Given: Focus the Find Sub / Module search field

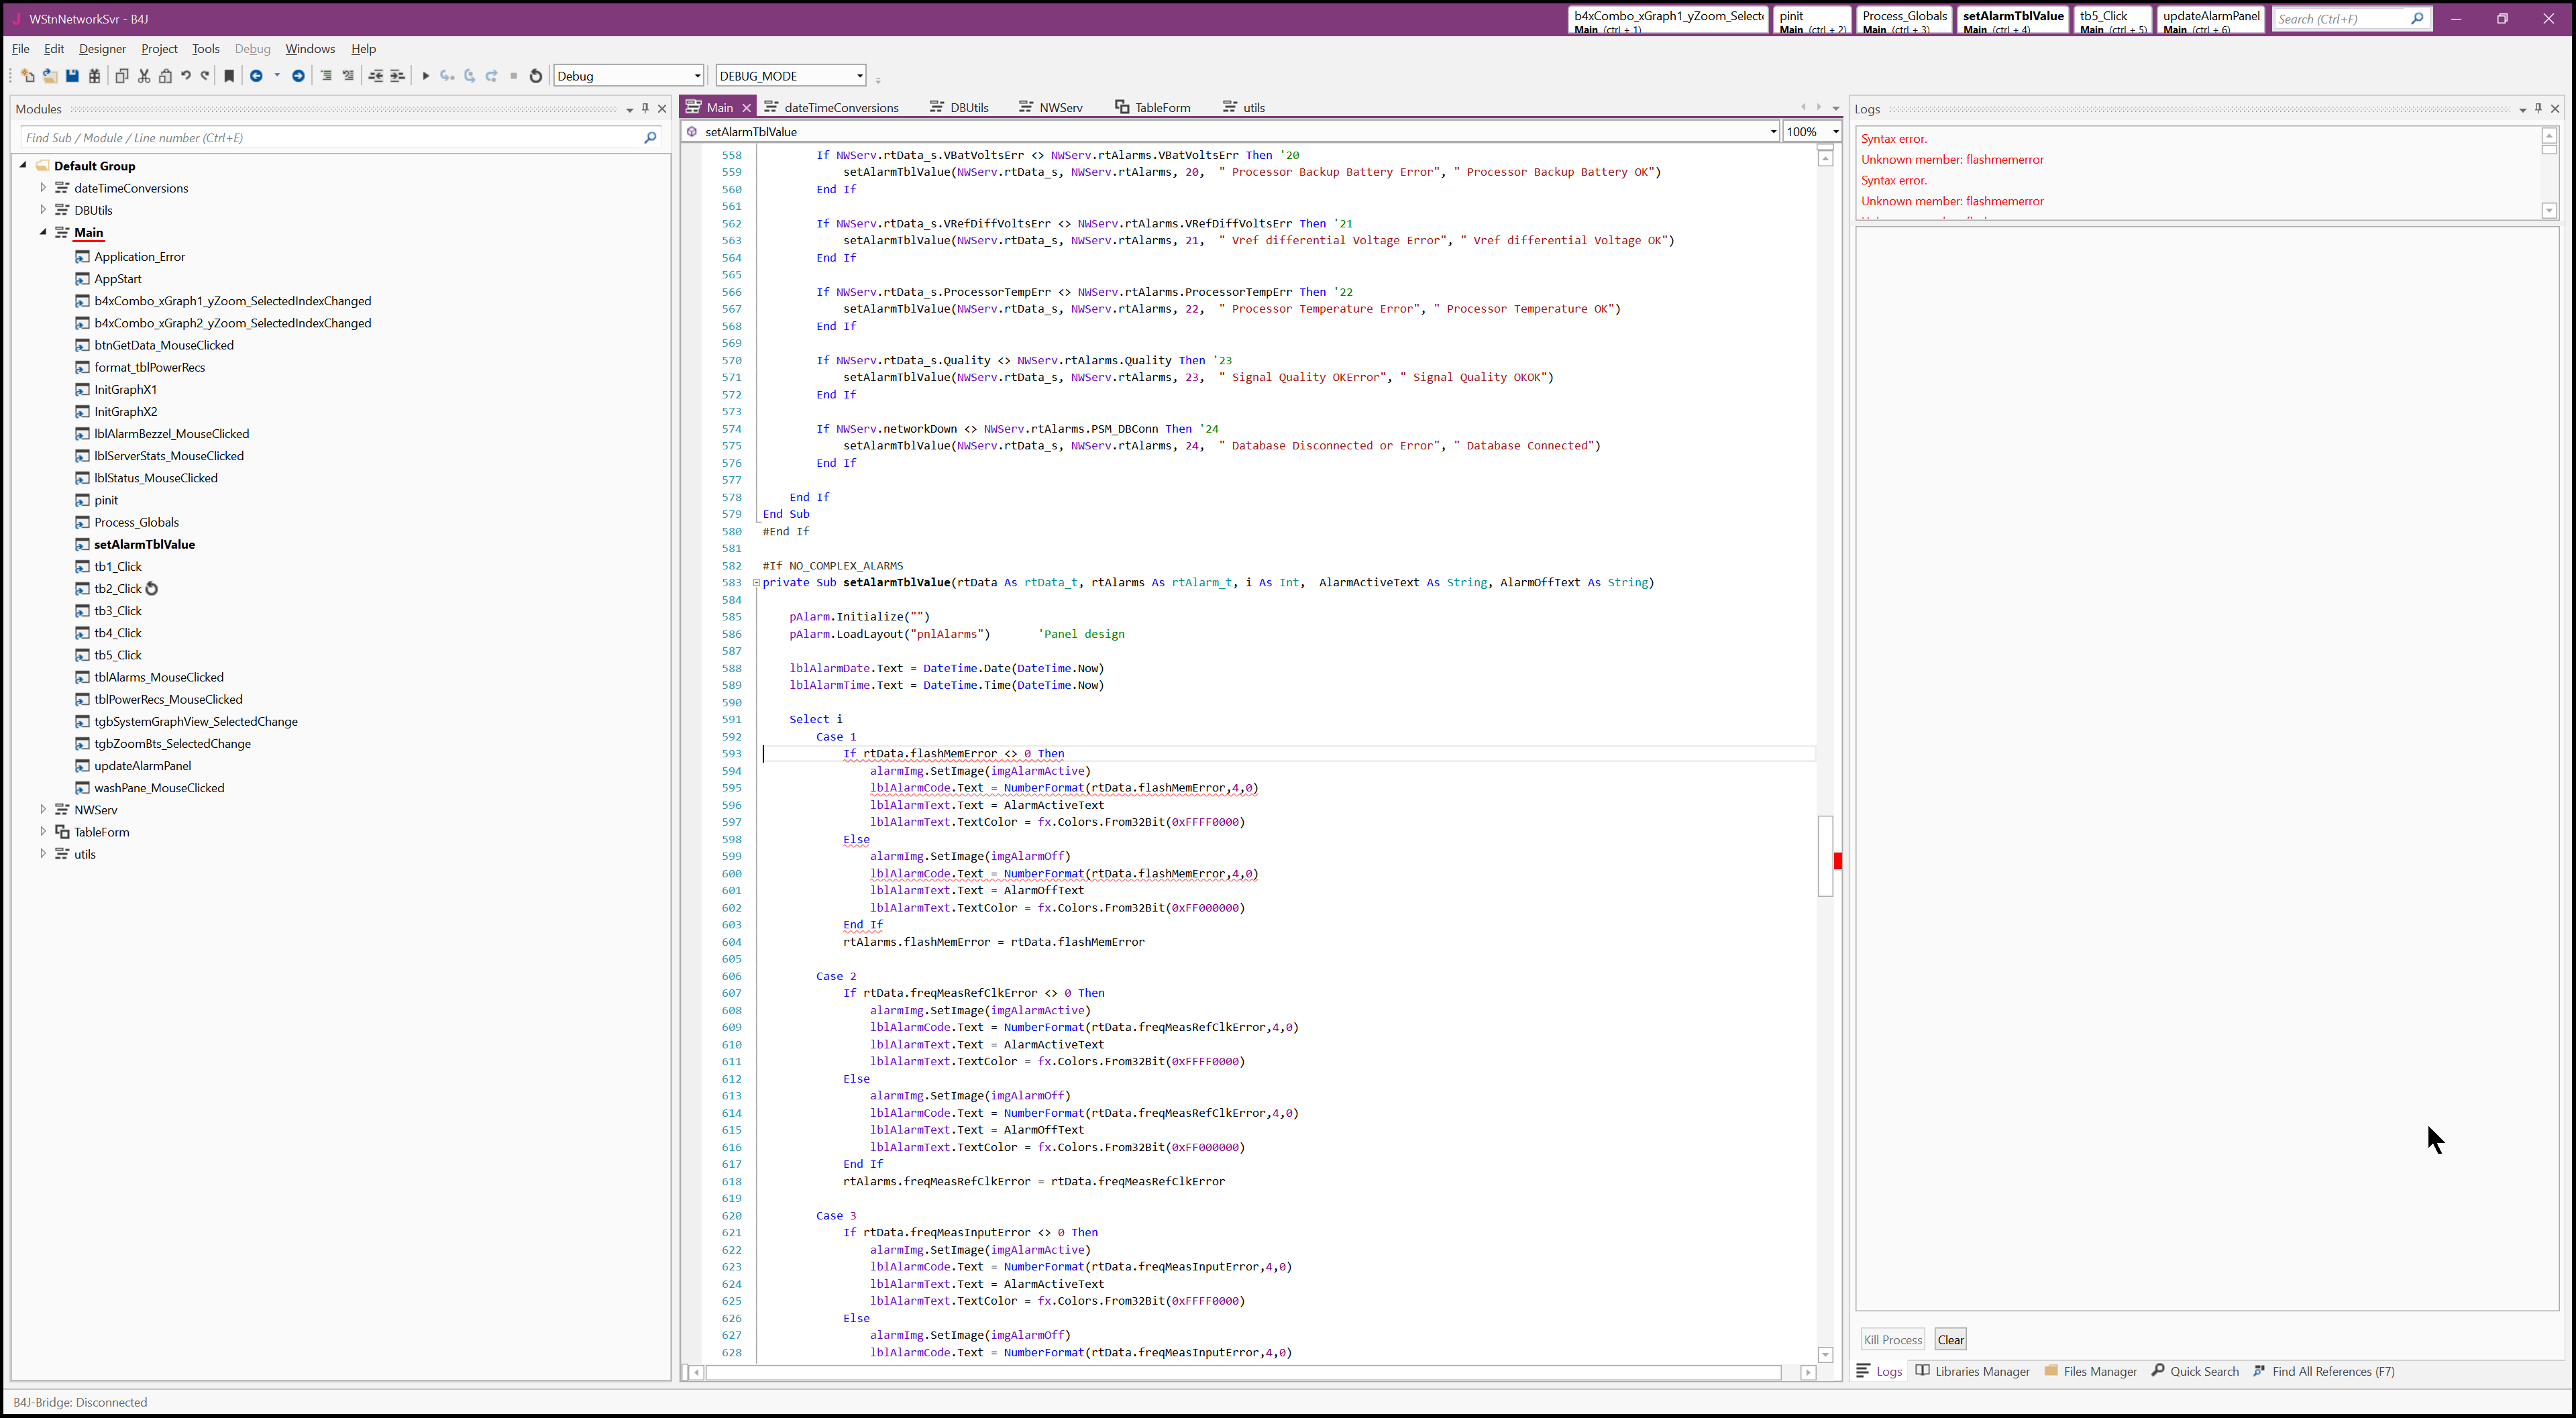Looking at the screenshot, I should coord(330,138).
